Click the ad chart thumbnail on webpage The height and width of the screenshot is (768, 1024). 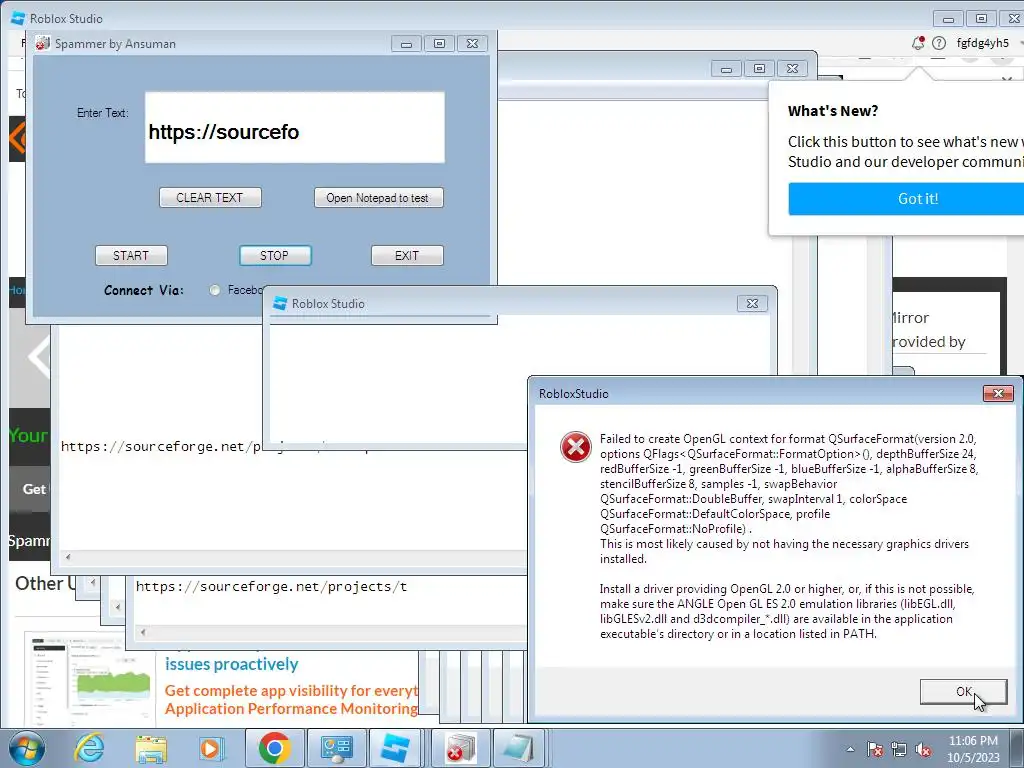click(90, 679)
